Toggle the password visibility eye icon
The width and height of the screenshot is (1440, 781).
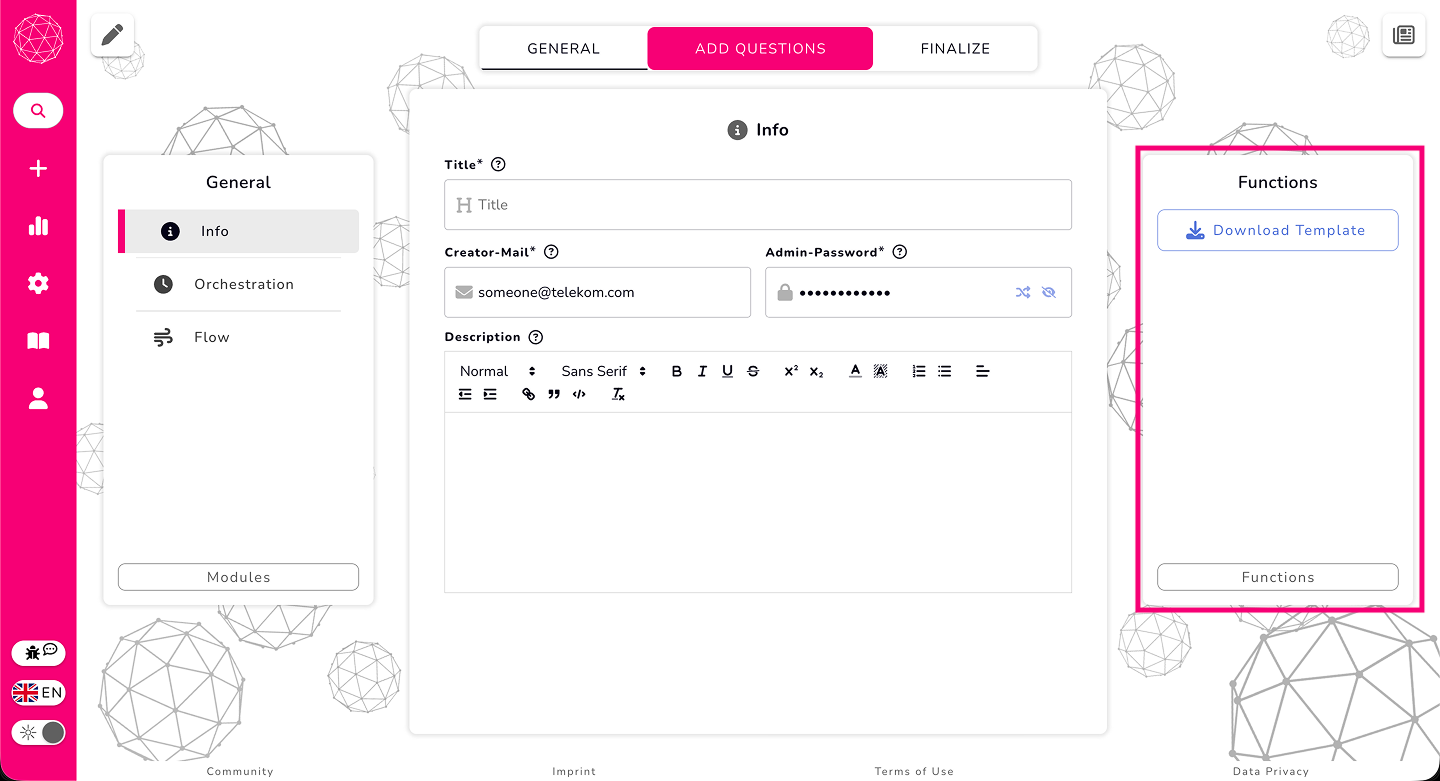tap(1050, 292)
